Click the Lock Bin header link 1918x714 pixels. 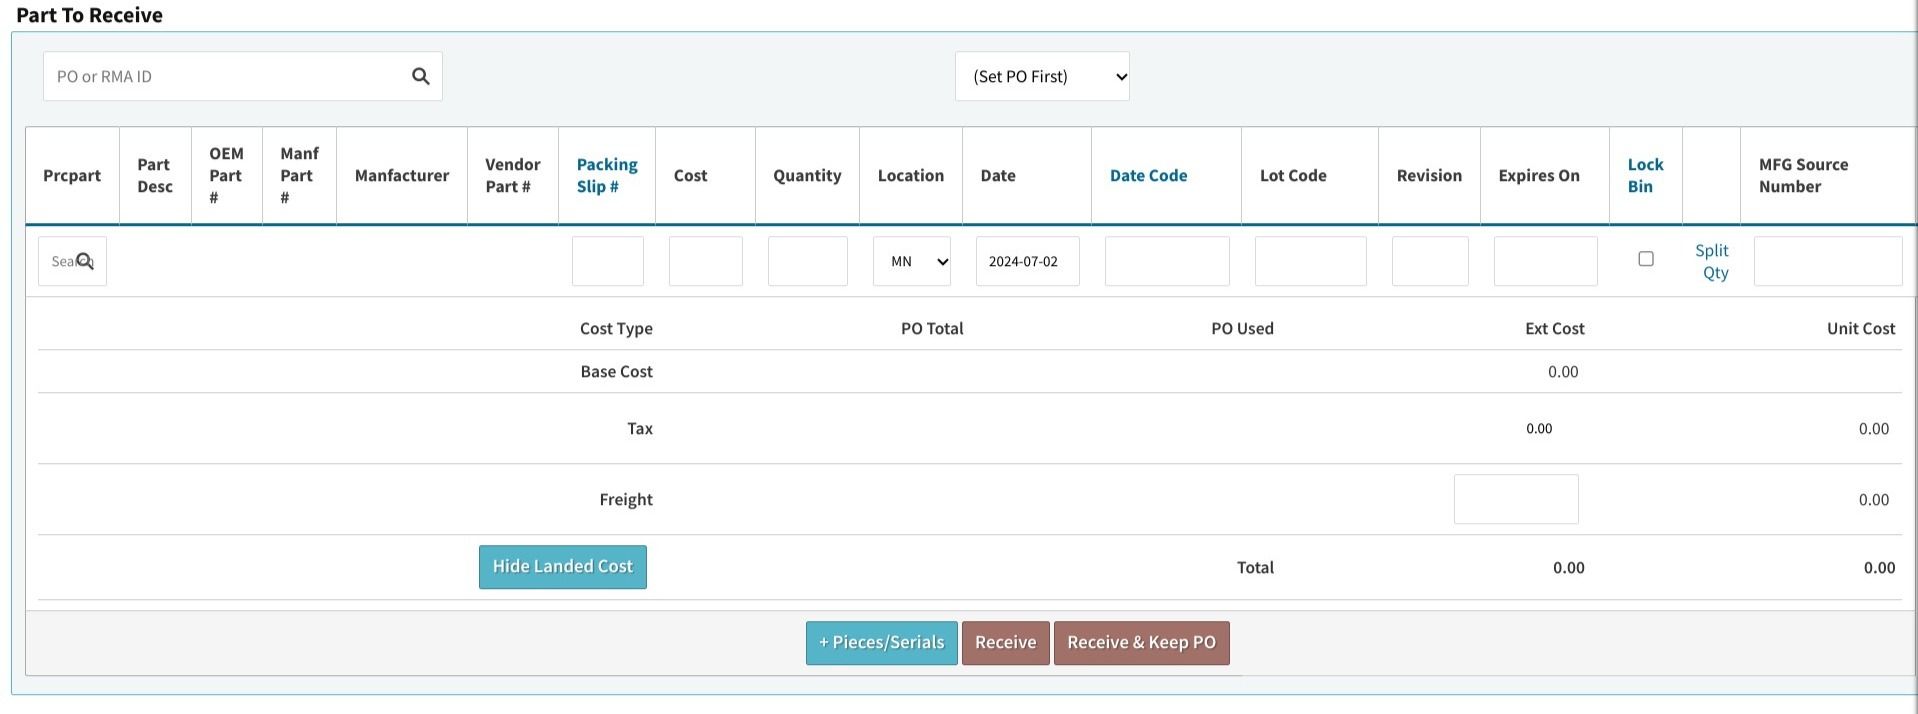pyautogui.click(x=1644, y=176)
